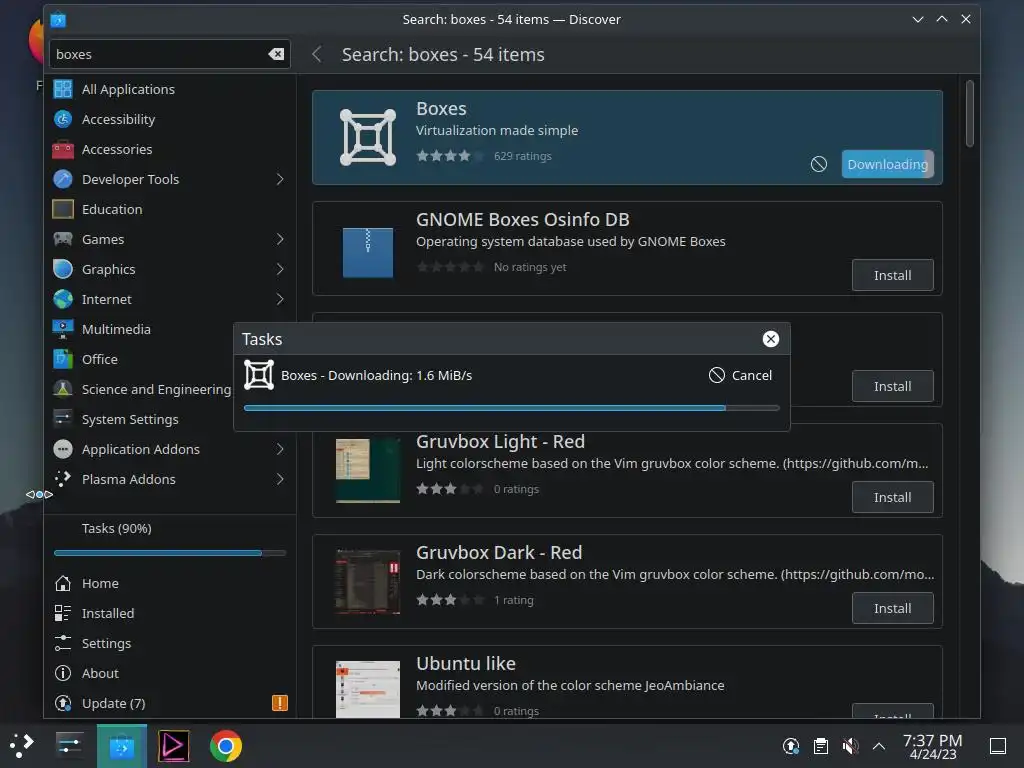1024x768 pixels.
Task: Click the sidebar tasks progress bar
Action: point(170,553)
